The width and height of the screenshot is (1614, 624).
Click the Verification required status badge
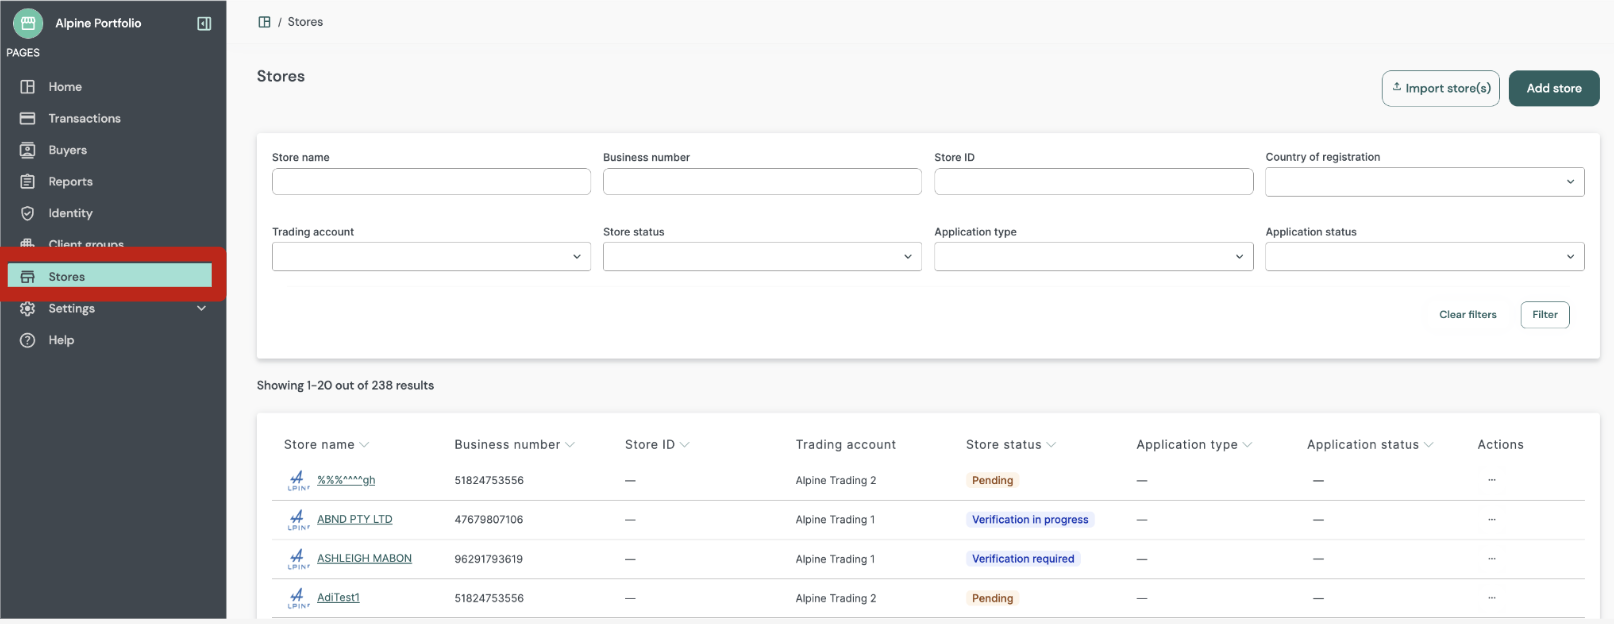coord(1023,559)
